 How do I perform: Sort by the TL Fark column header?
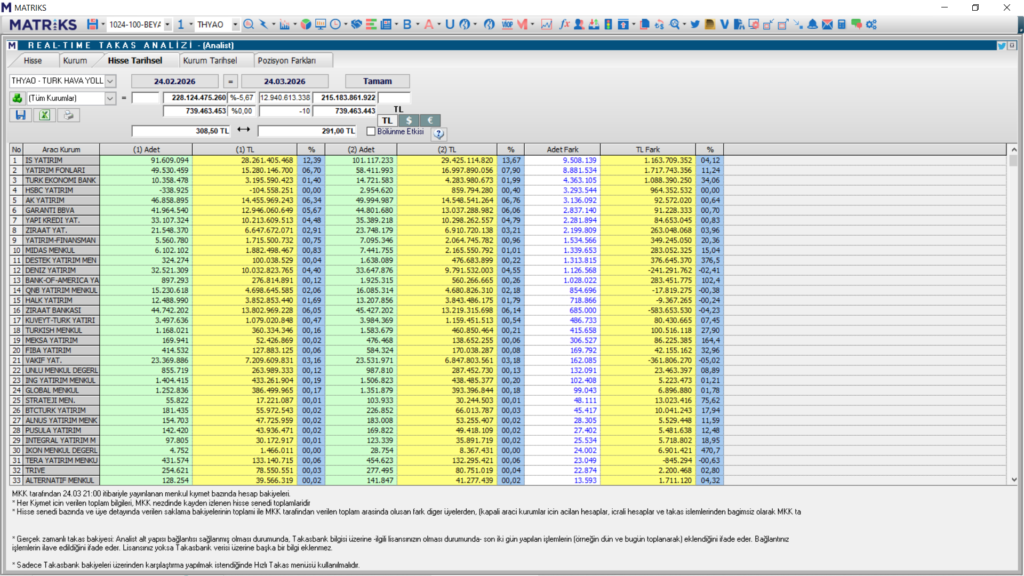point(648,150)
